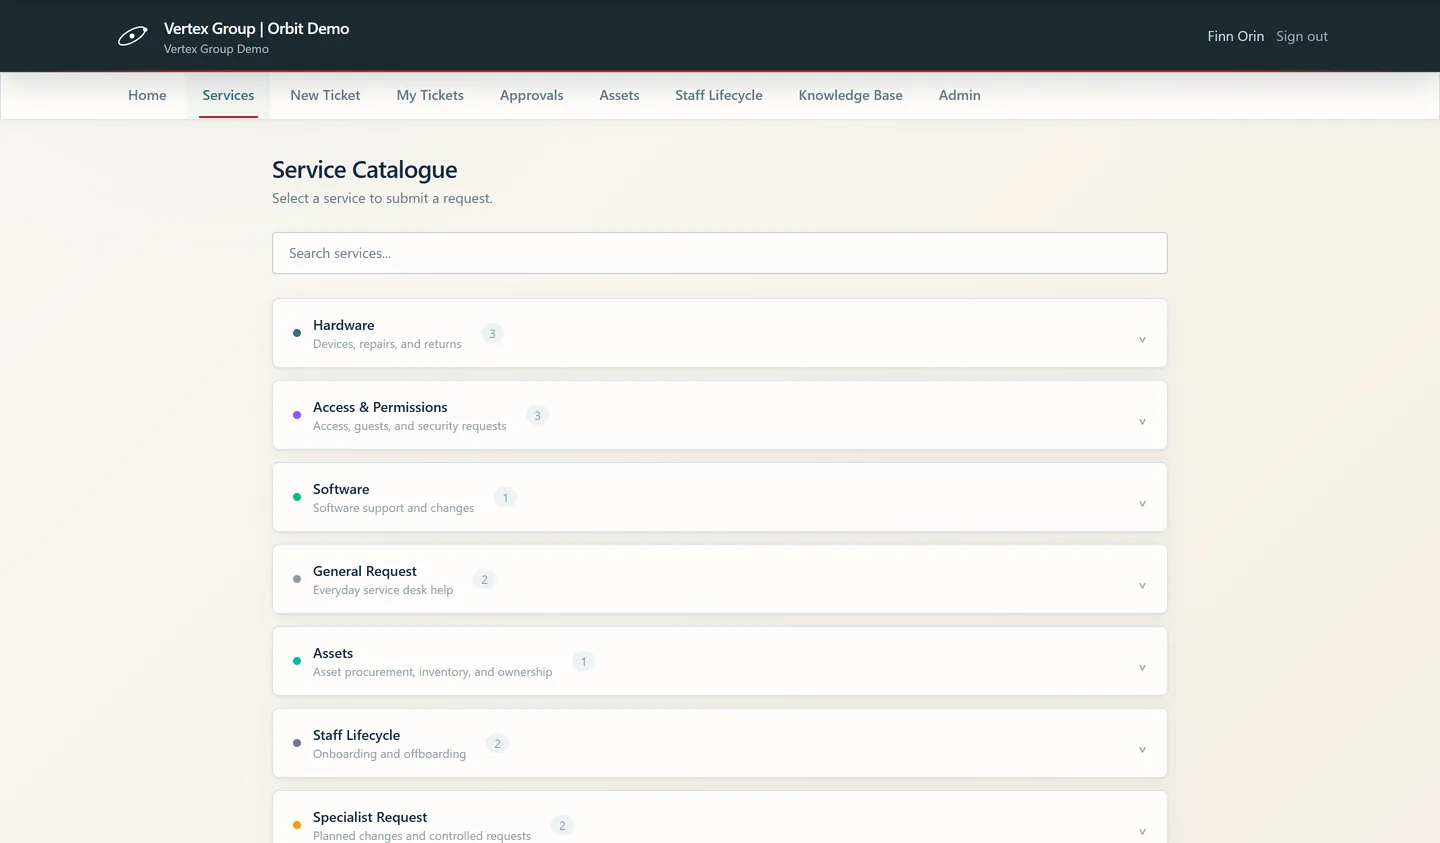The height and width of the screenshot is (843, 1440).
Task: Go to the Home tab
Action: (x=147, y=95)
